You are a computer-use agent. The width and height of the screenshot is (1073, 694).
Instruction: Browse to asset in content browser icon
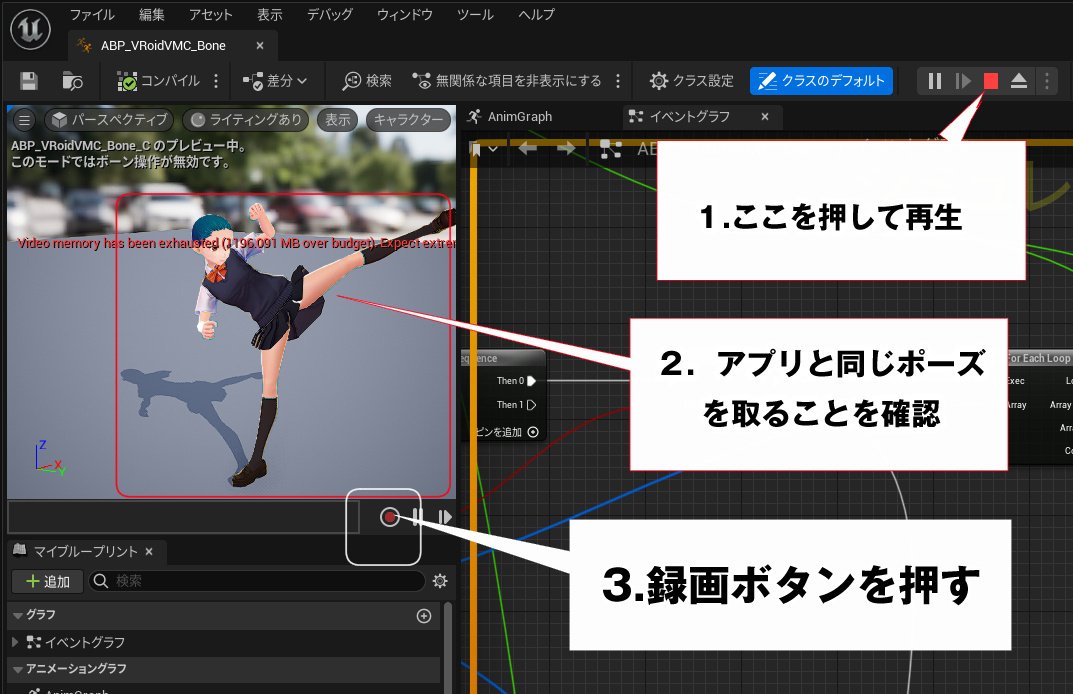coord(72,81)
